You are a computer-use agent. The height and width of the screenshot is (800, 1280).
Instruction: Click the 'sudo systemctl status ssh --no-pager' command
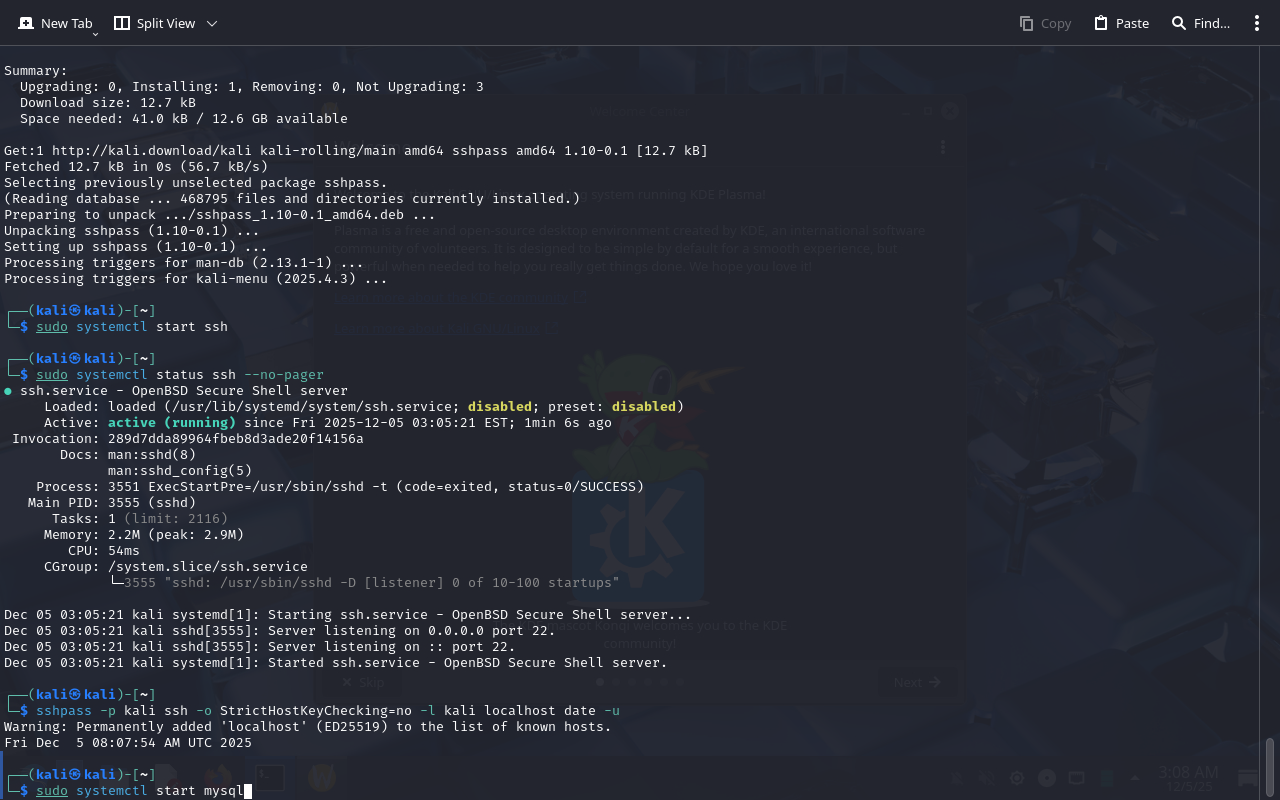[x=180, y=375]
